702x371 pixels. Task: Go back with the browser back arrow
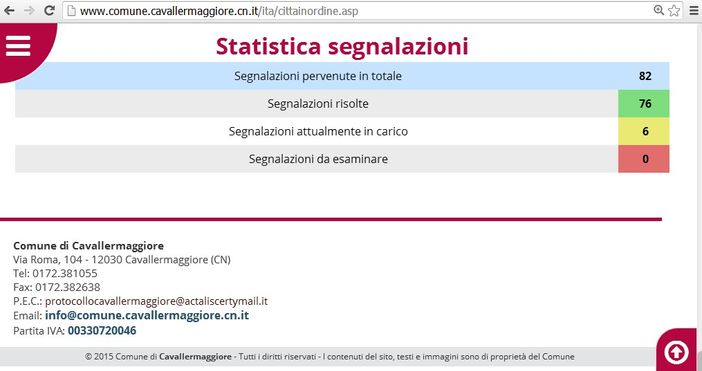pyautogui.click(x=9, y=11)
